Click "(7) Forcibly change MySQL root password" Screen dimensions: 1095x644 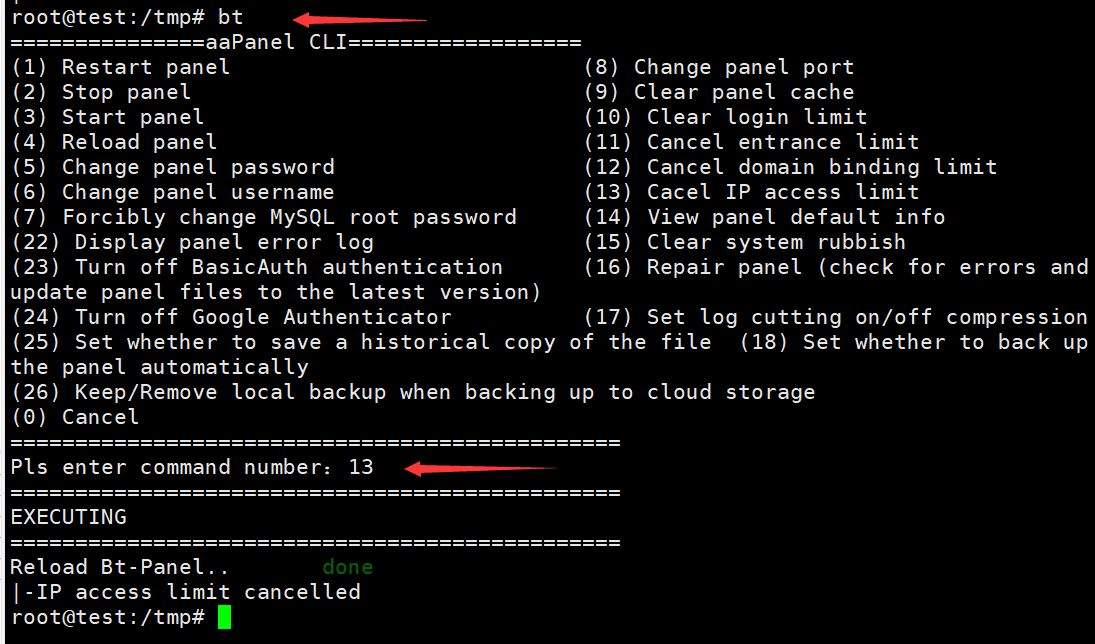click(x=263, y=217)
